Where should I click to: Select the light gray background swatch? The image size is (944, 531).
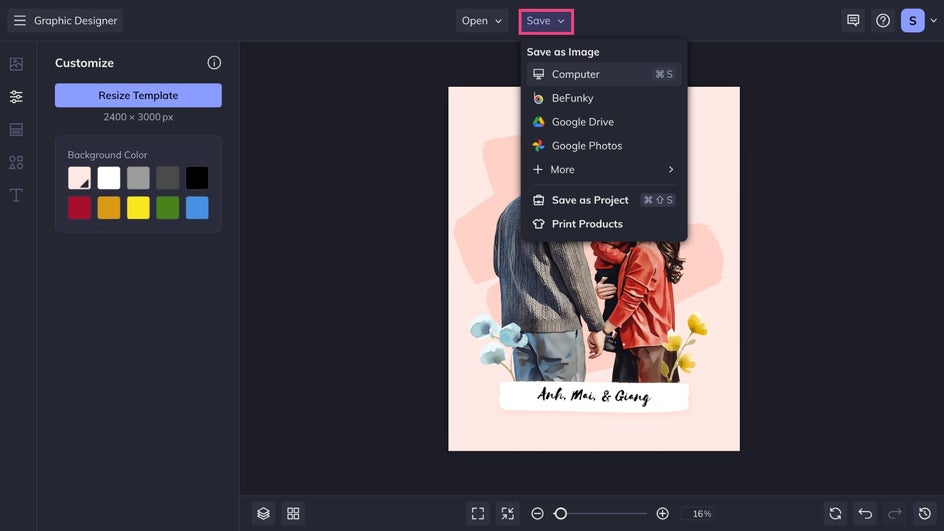point(138,178)
